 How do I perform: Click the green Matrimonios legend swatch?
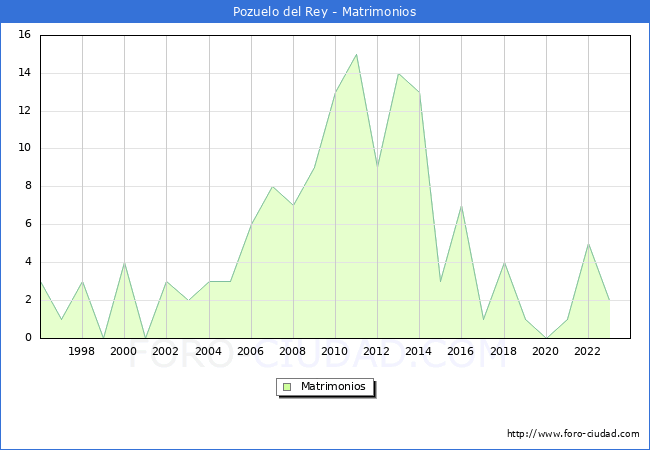tap(286, 386)
